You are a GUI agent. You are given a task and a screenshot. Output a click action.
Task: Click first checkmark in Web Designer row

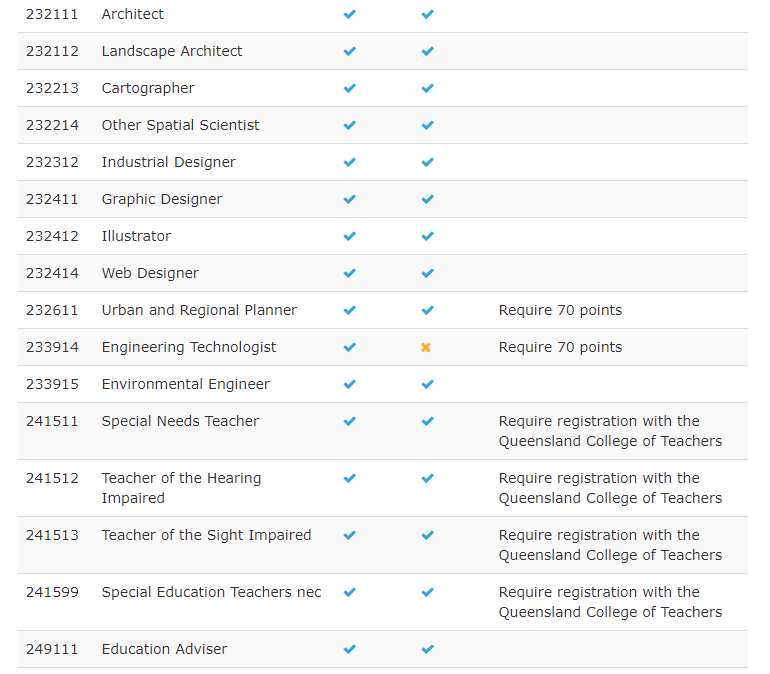point(349,274)
